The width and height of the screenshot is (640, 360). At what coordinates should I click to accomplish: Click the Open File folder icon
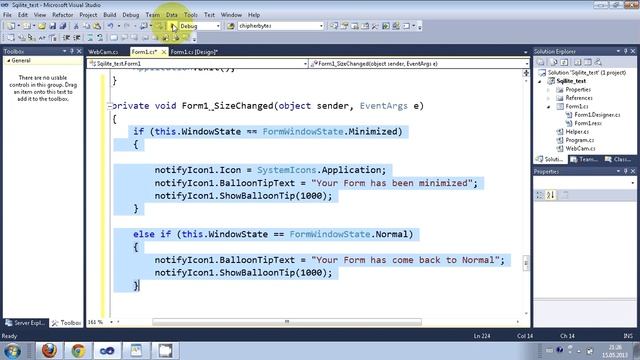tap(42, 26)
